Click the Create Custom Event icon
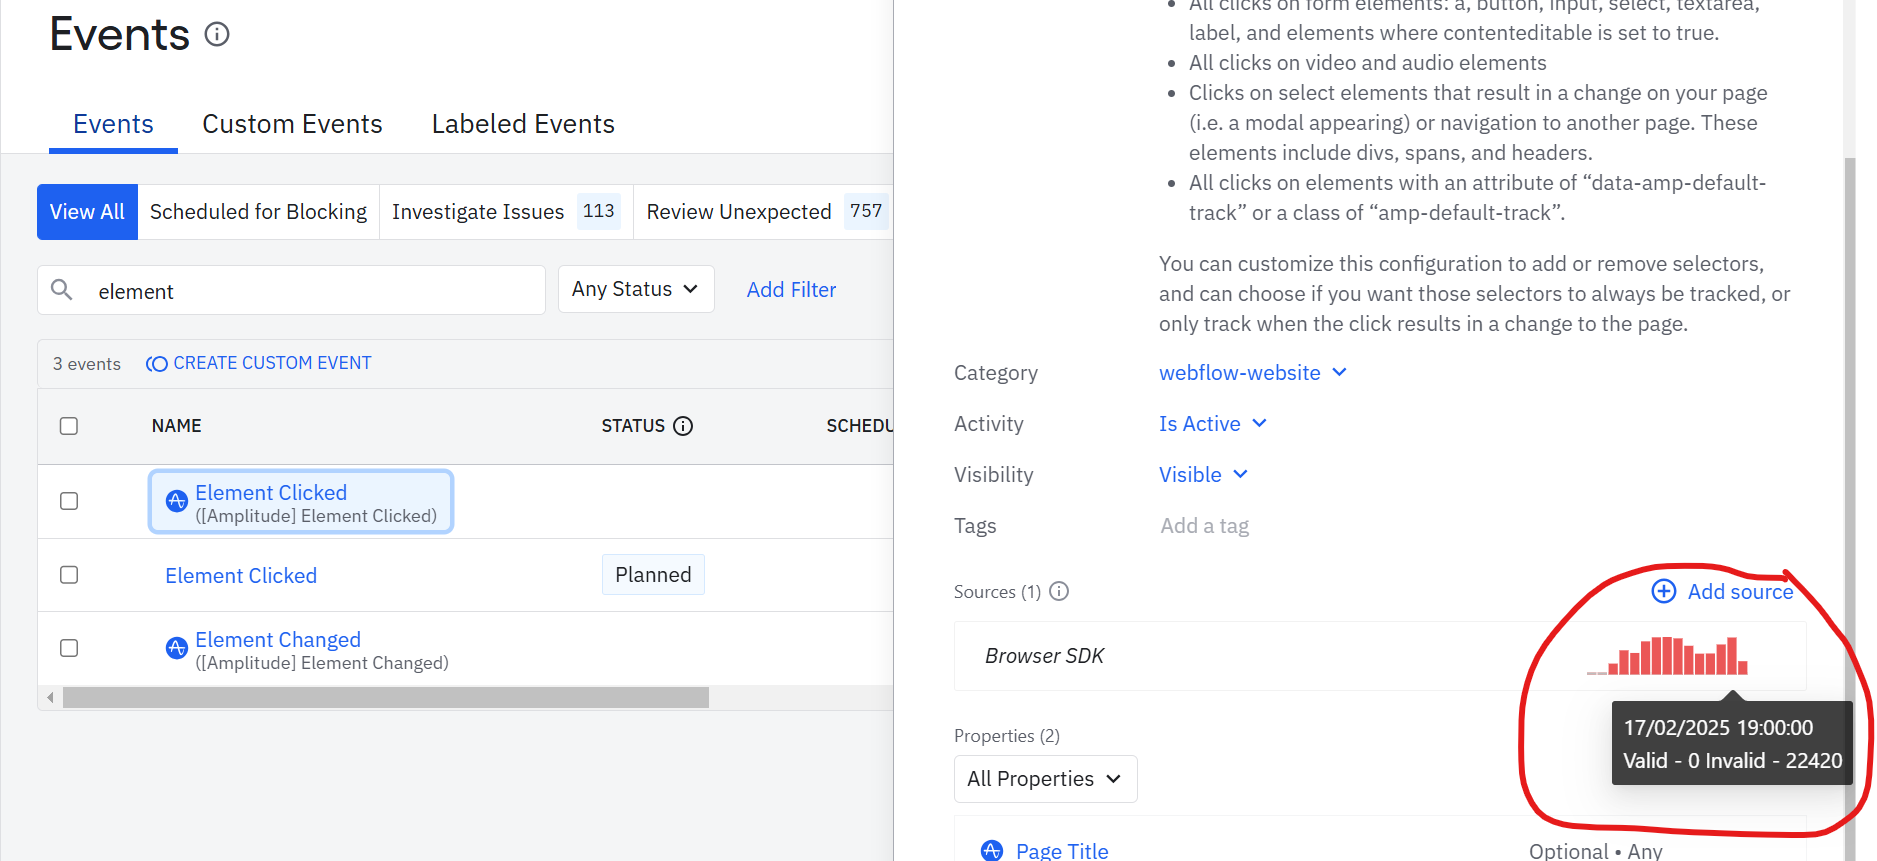Image resolution: width=1877 pixels, height=861 pixels. (157, 364)
